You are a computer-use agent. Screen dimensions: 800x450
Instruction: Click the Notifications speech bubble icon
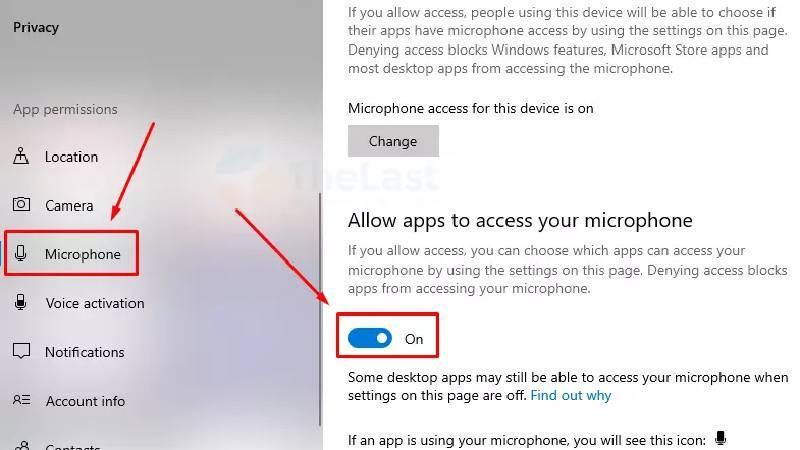pos(21,351)
